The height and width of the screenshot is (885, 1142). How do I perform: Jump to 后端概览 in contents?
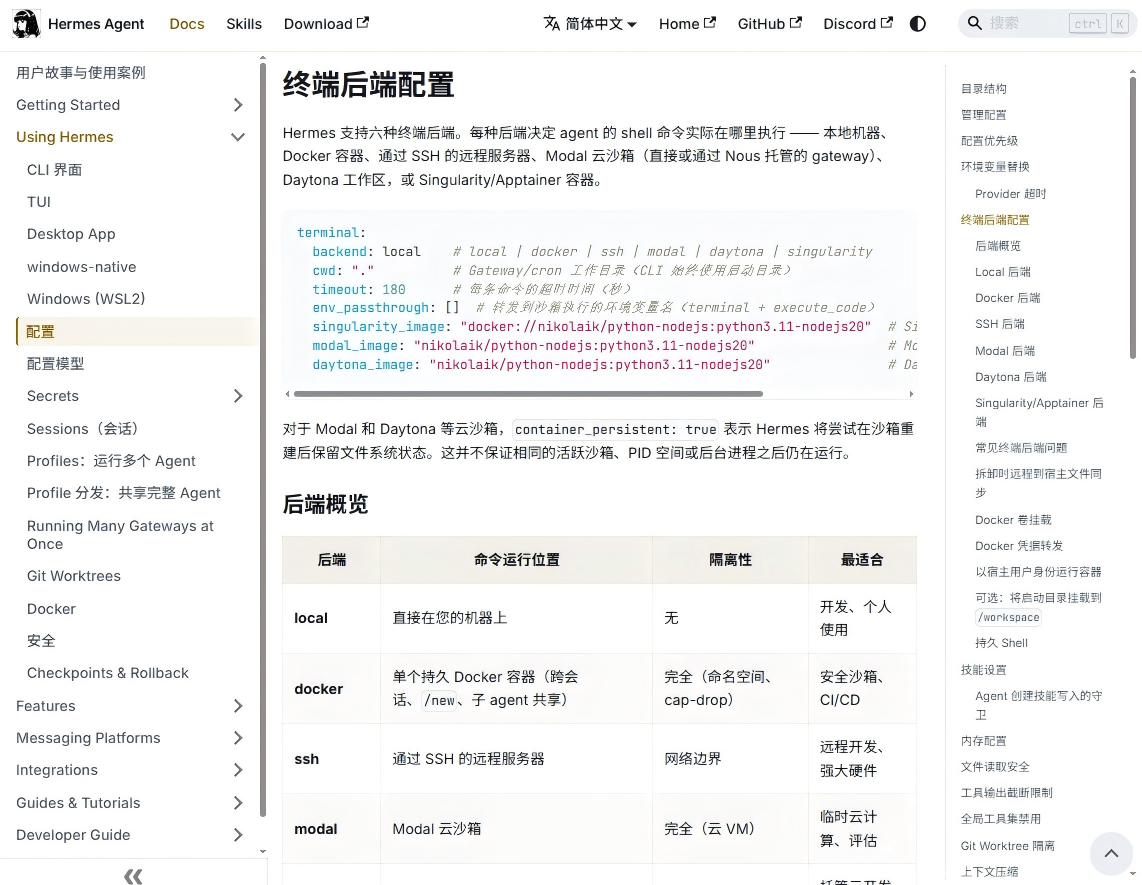point(998,245)
